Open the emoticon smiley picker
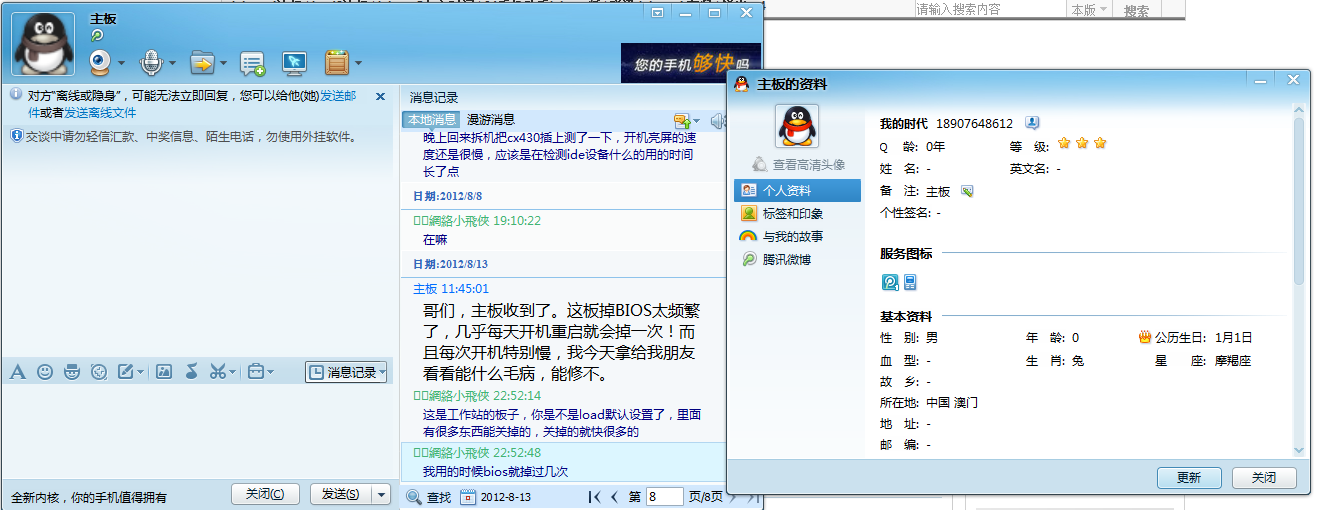 coord(45,372)
